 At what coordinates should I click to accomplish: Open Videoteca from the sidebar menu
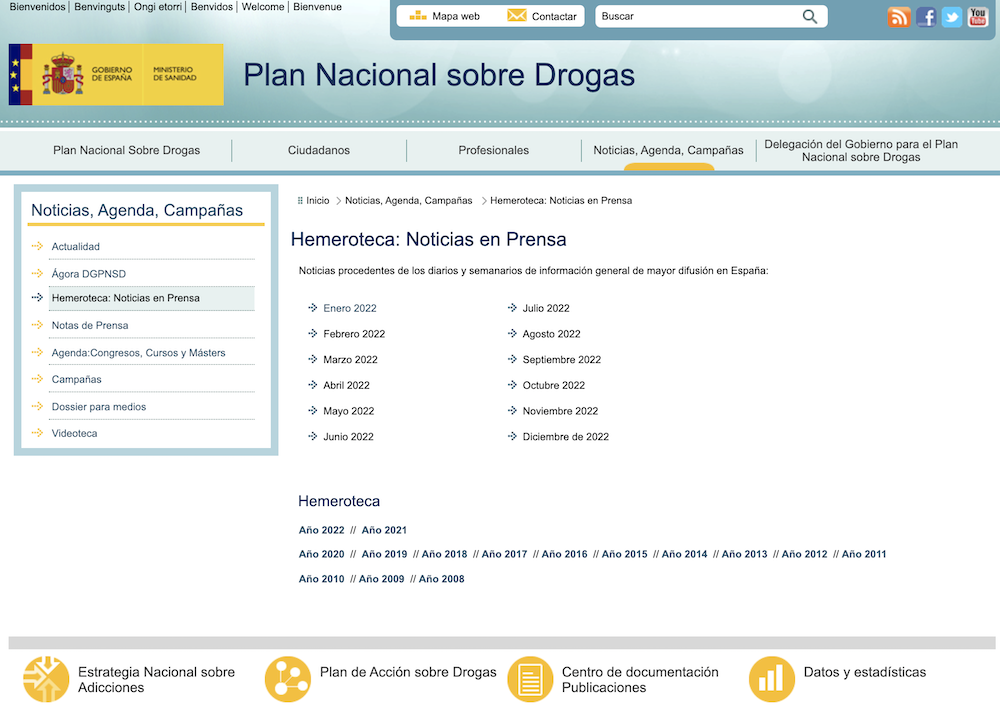[x=74, y=433]
